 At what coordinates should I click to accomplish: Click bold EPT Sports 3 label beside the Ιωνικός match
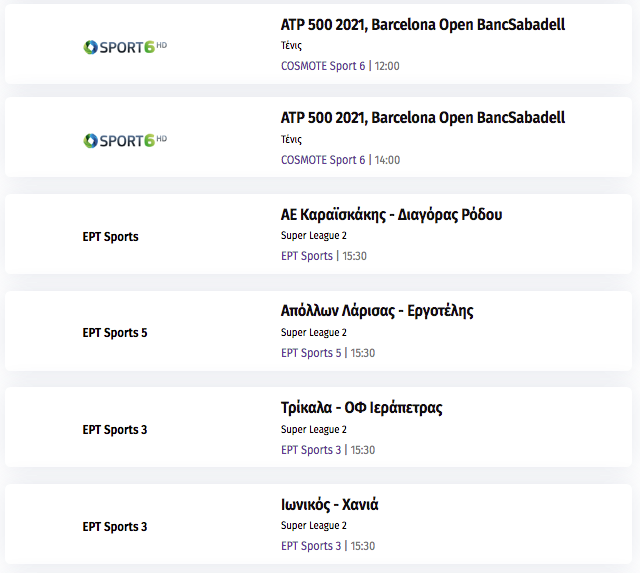(115, 527)
